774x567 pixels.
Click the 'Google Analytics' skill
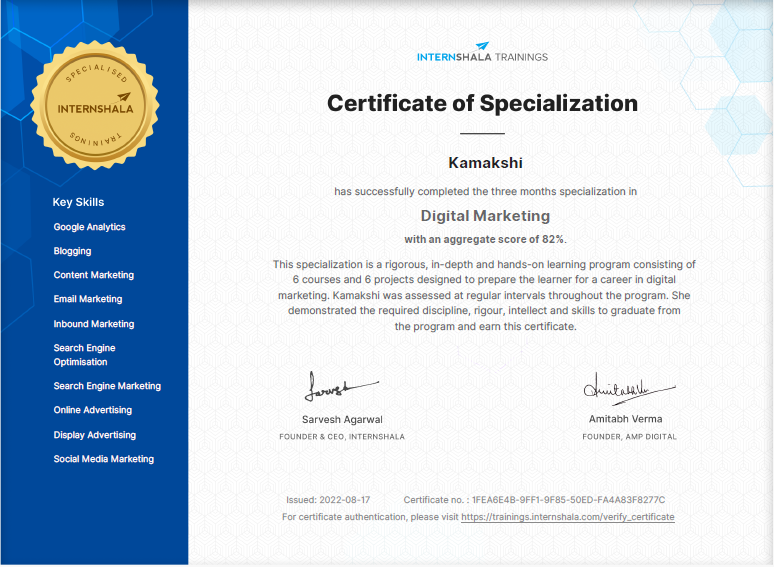89,227
